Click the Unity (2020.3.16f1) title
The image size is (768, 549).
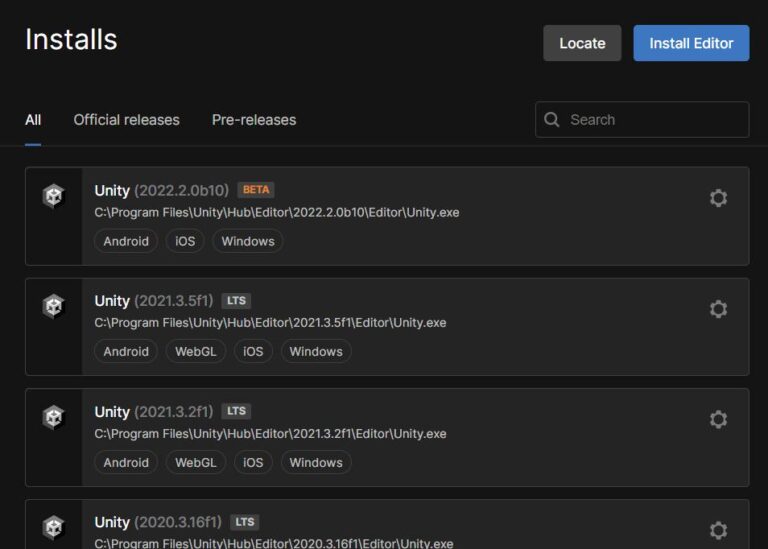[158, 522]
